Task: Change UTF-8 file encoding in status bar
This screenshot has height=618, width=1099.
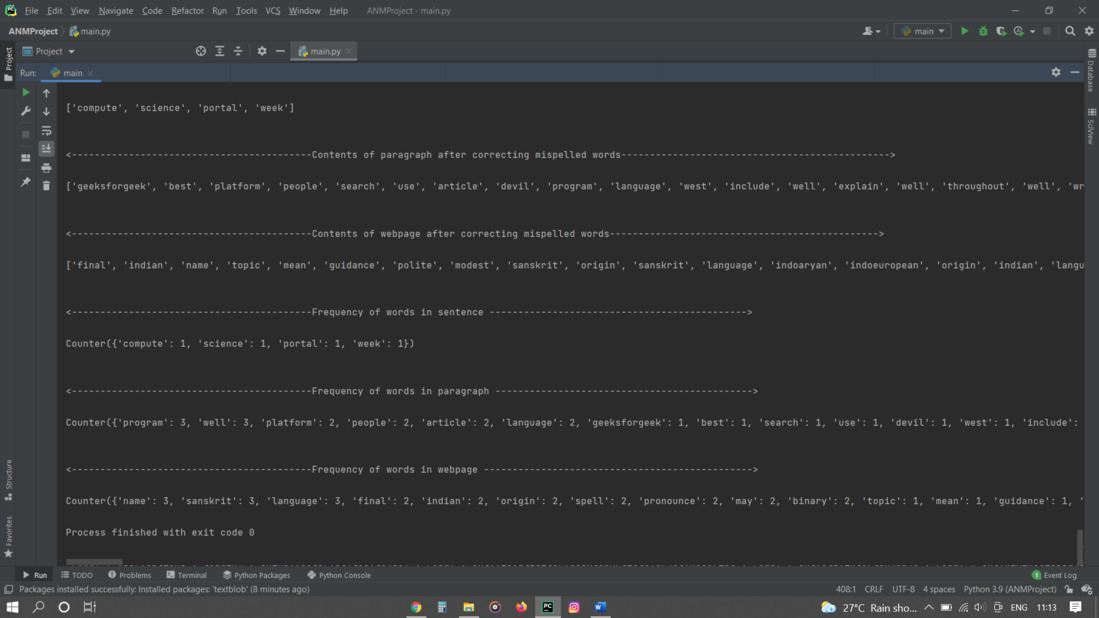Action: pyautogui.click(x=903, y=589)
